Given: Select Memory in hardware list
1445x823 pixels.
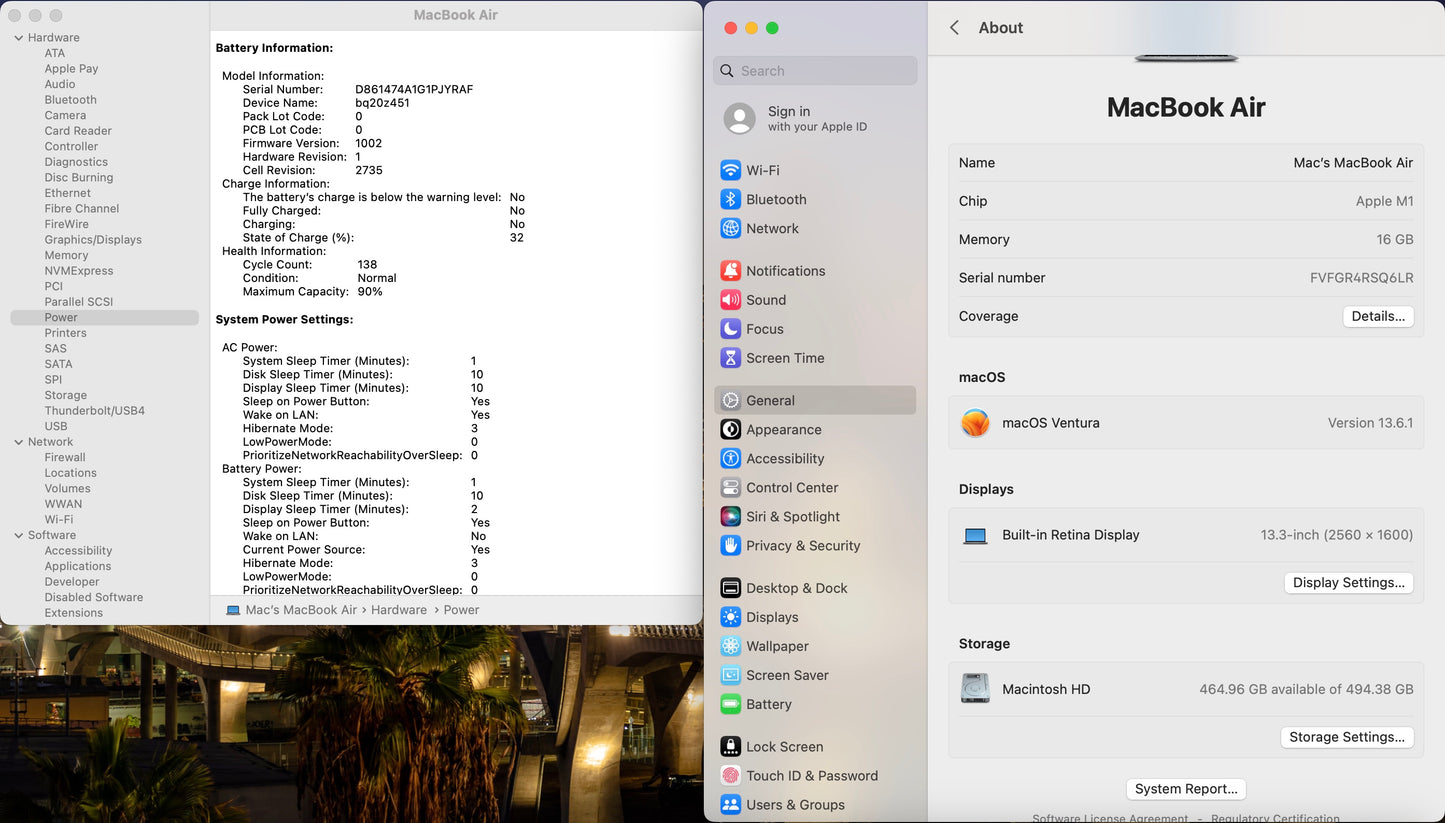Looking at the screenshot, I should 66,255.
